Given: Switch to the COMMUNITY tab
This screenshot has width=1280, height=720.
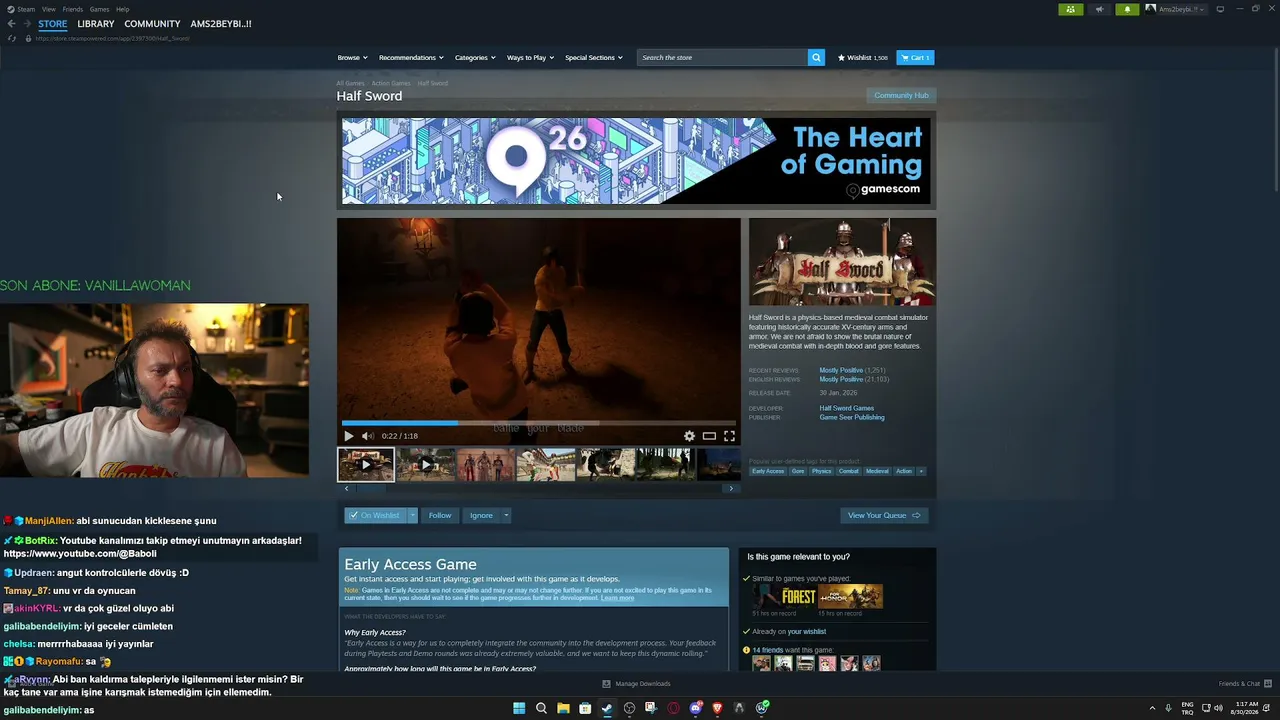Looking at the screenshot, I should (152, 24).
